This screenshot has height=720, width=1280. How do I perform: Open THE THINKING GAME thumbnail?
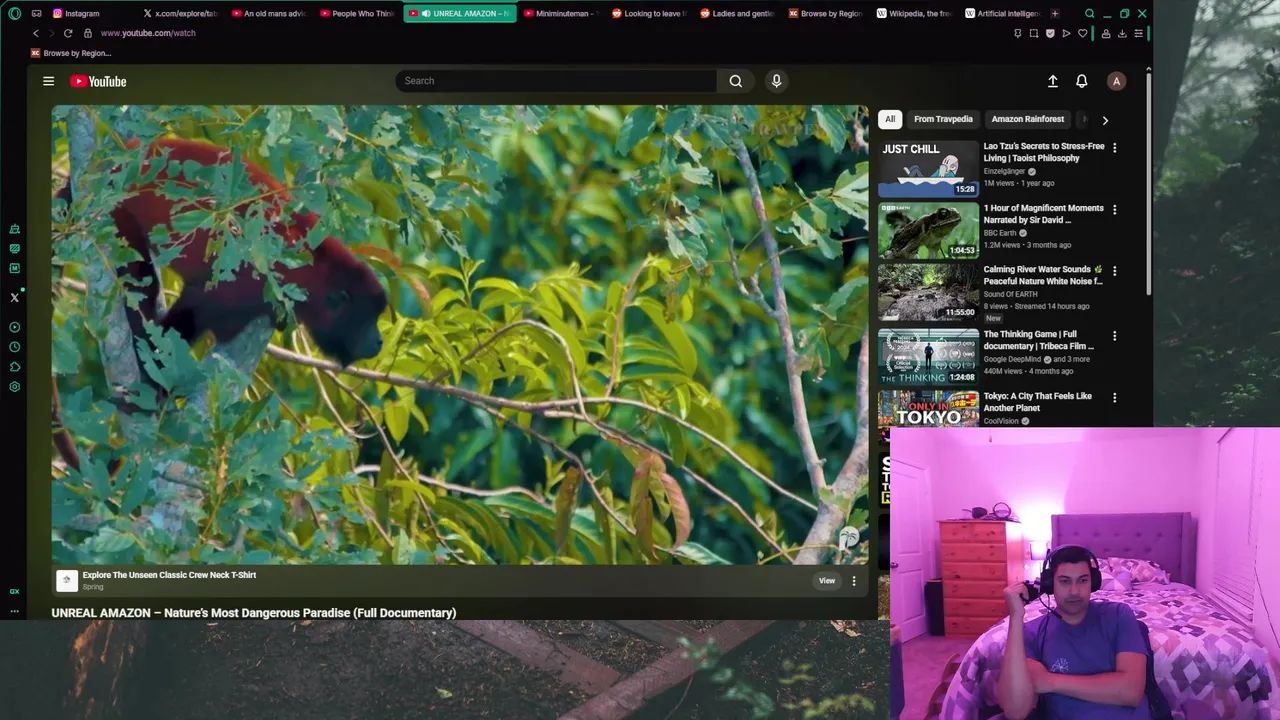coord(929,356)
